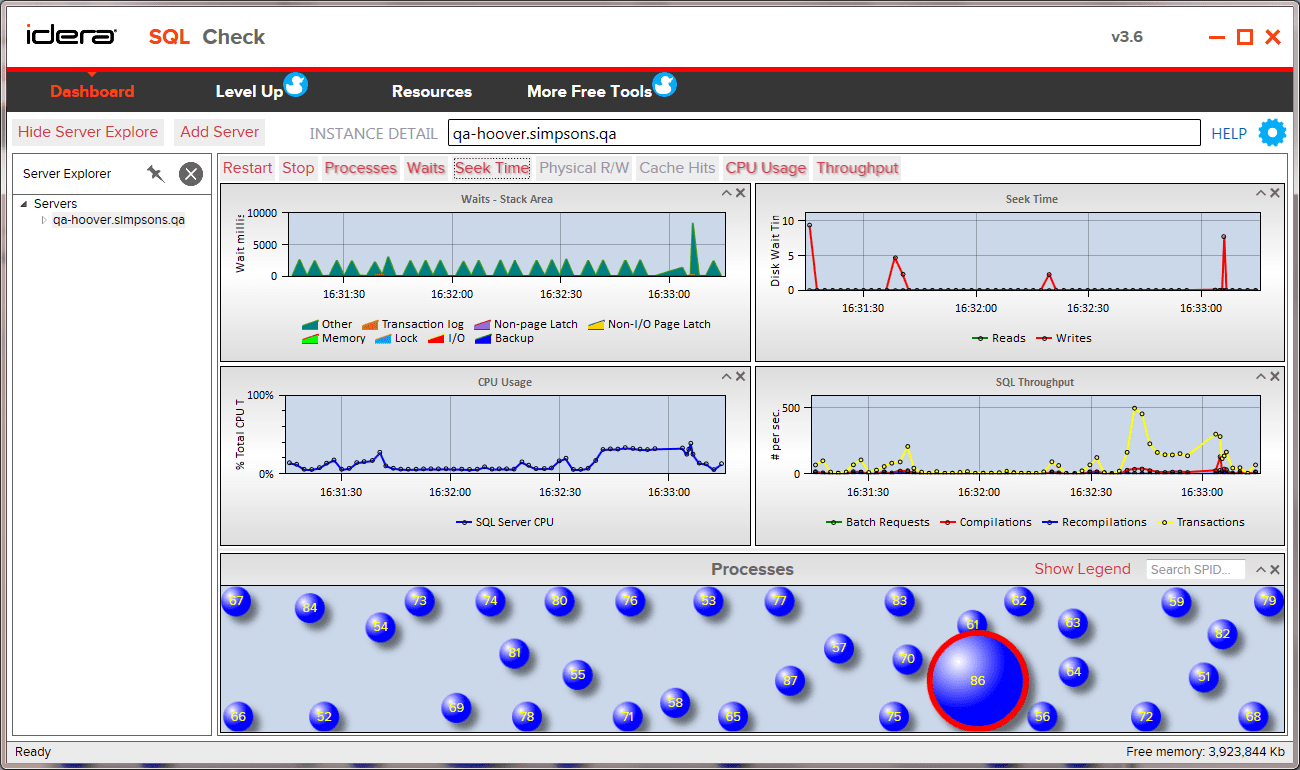Click the Search SPID input field

pos(1195,569)
